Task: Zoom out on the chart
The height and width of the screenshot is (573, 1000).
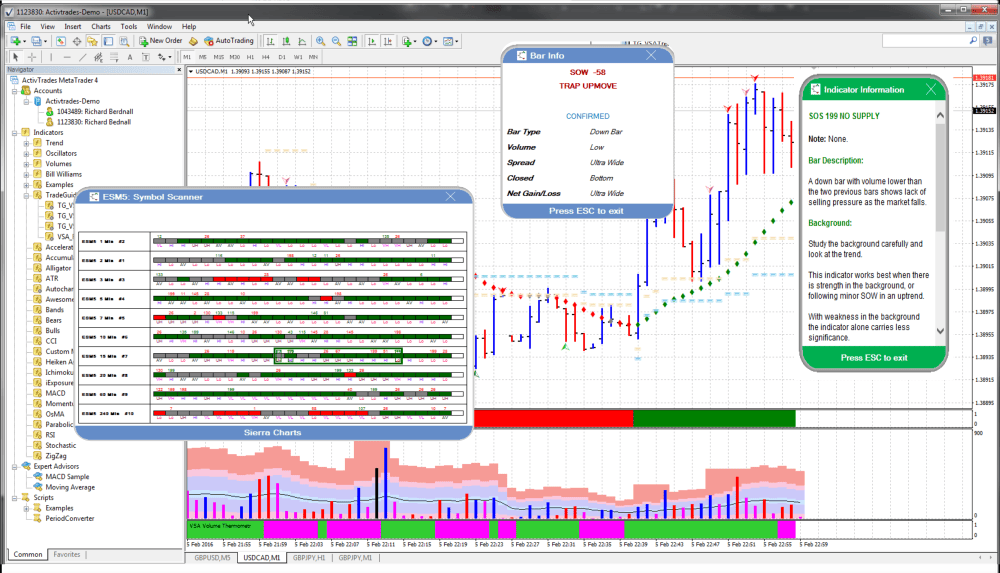Action: point(336,41)
